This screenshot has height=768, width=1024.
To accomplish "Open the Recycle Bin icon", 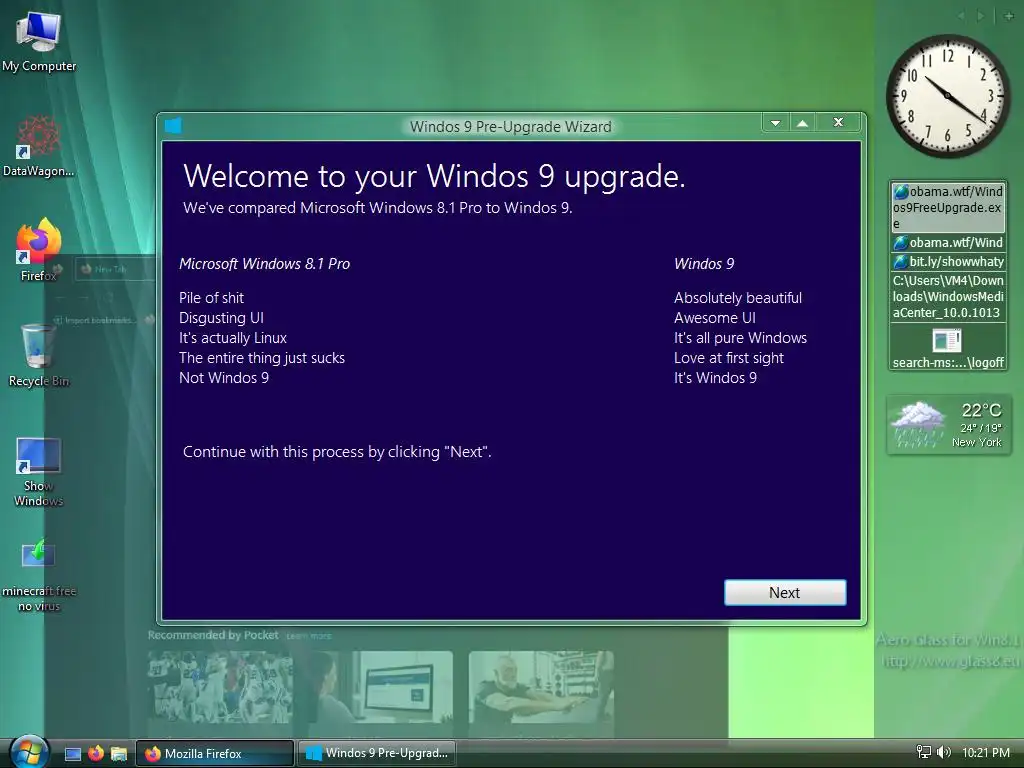I will 39,356.
